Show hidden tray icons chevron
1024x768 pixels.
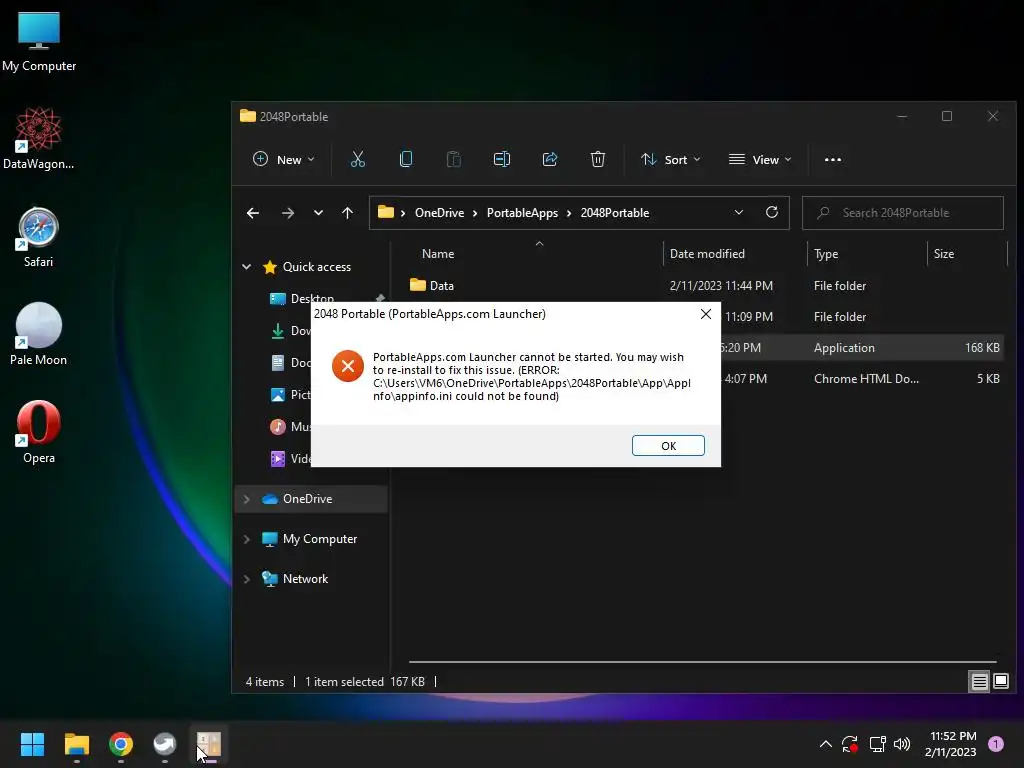(x=825, y=744)
